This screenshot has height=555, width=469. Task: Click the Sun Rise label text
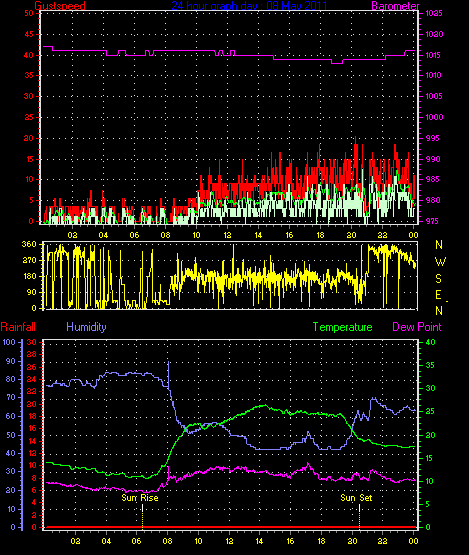[140, 498]
